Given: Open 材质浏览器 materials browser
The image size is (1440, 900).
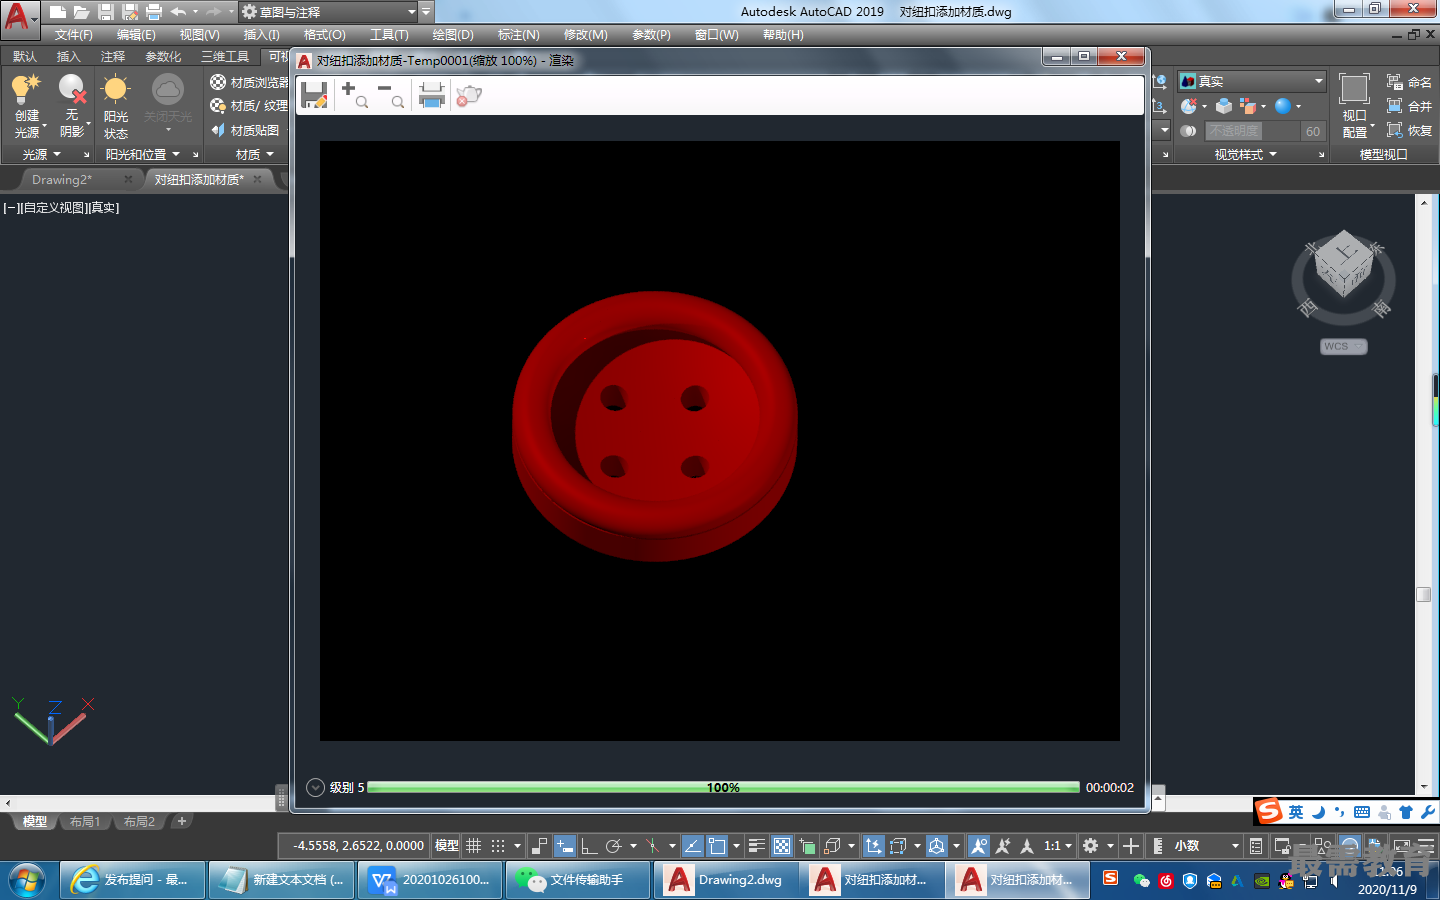Looking at the screenshot, I should pos(249,82).
